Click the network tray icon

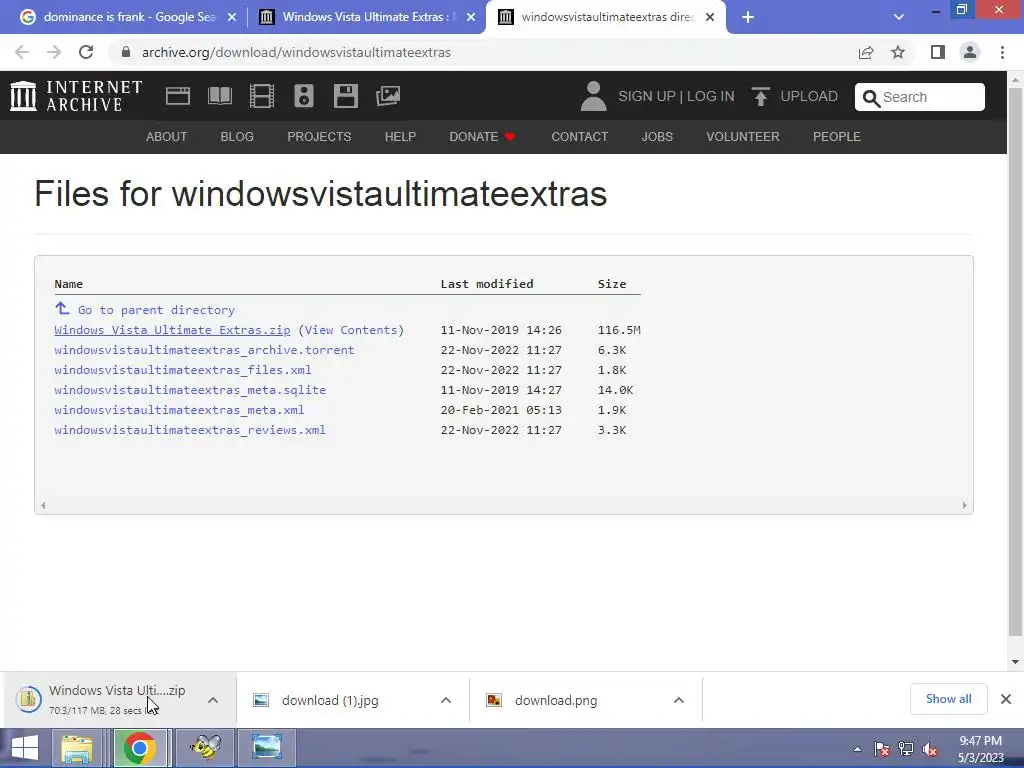(x=906, y=749)
